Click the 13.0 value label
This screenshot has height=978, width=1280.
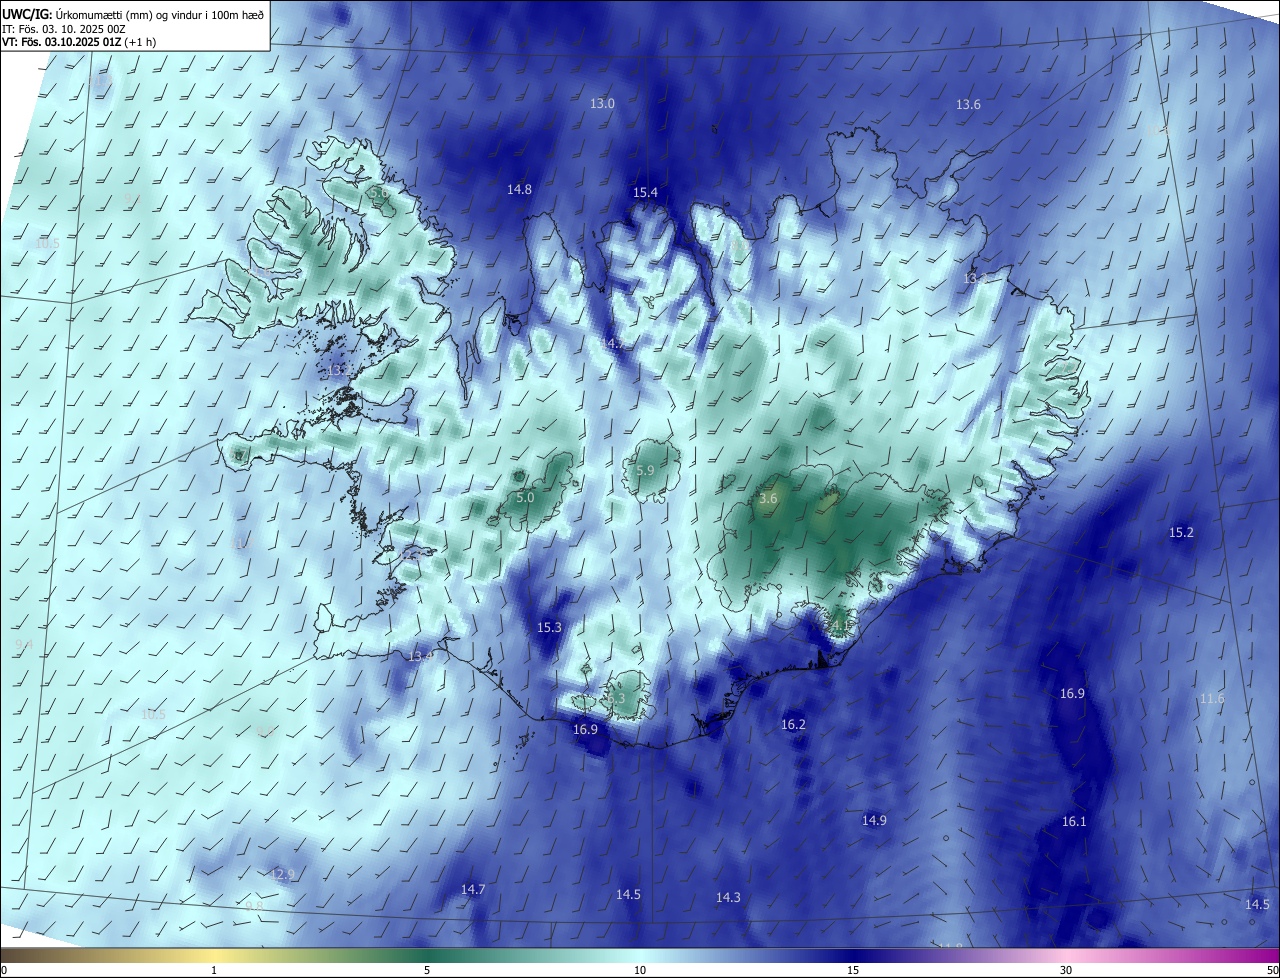(x=602, y=104)
